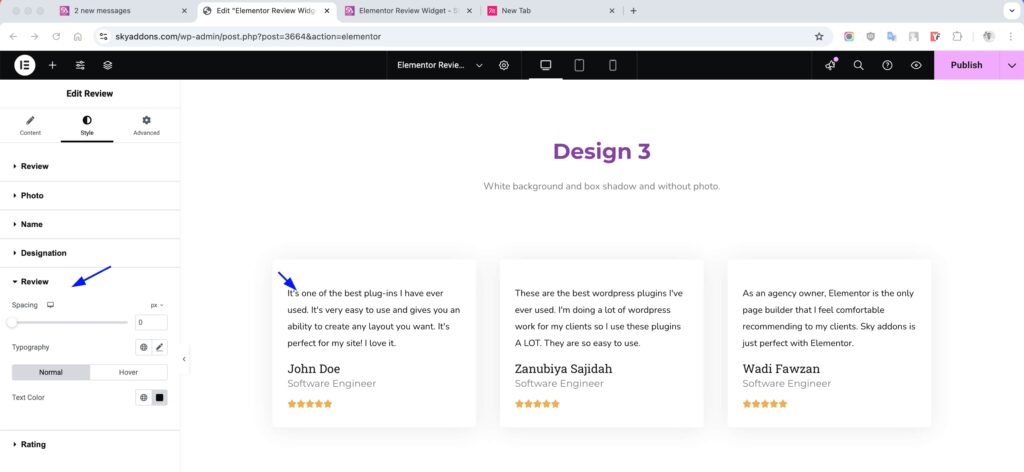1024x472 pixels.
Task: Open page settings gear icon
Action: pos(504,65)
